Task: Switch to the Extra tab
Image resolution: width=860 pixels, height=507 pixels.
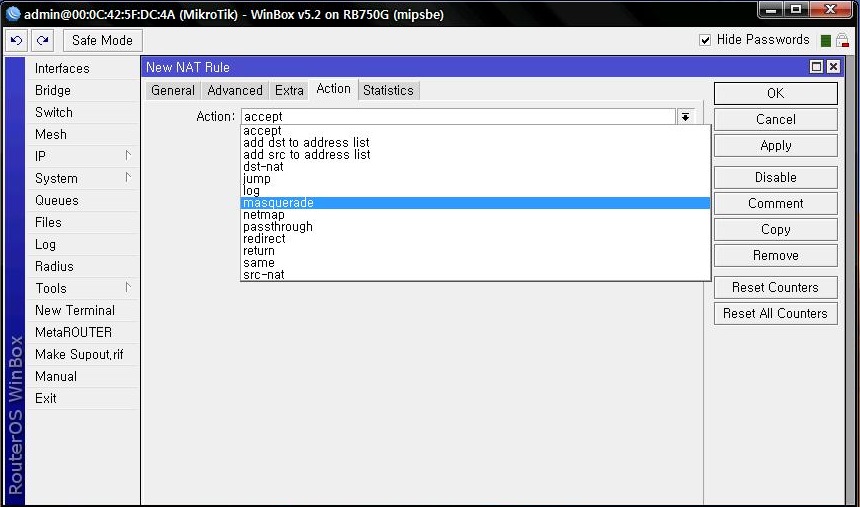Action: (289, 90)
